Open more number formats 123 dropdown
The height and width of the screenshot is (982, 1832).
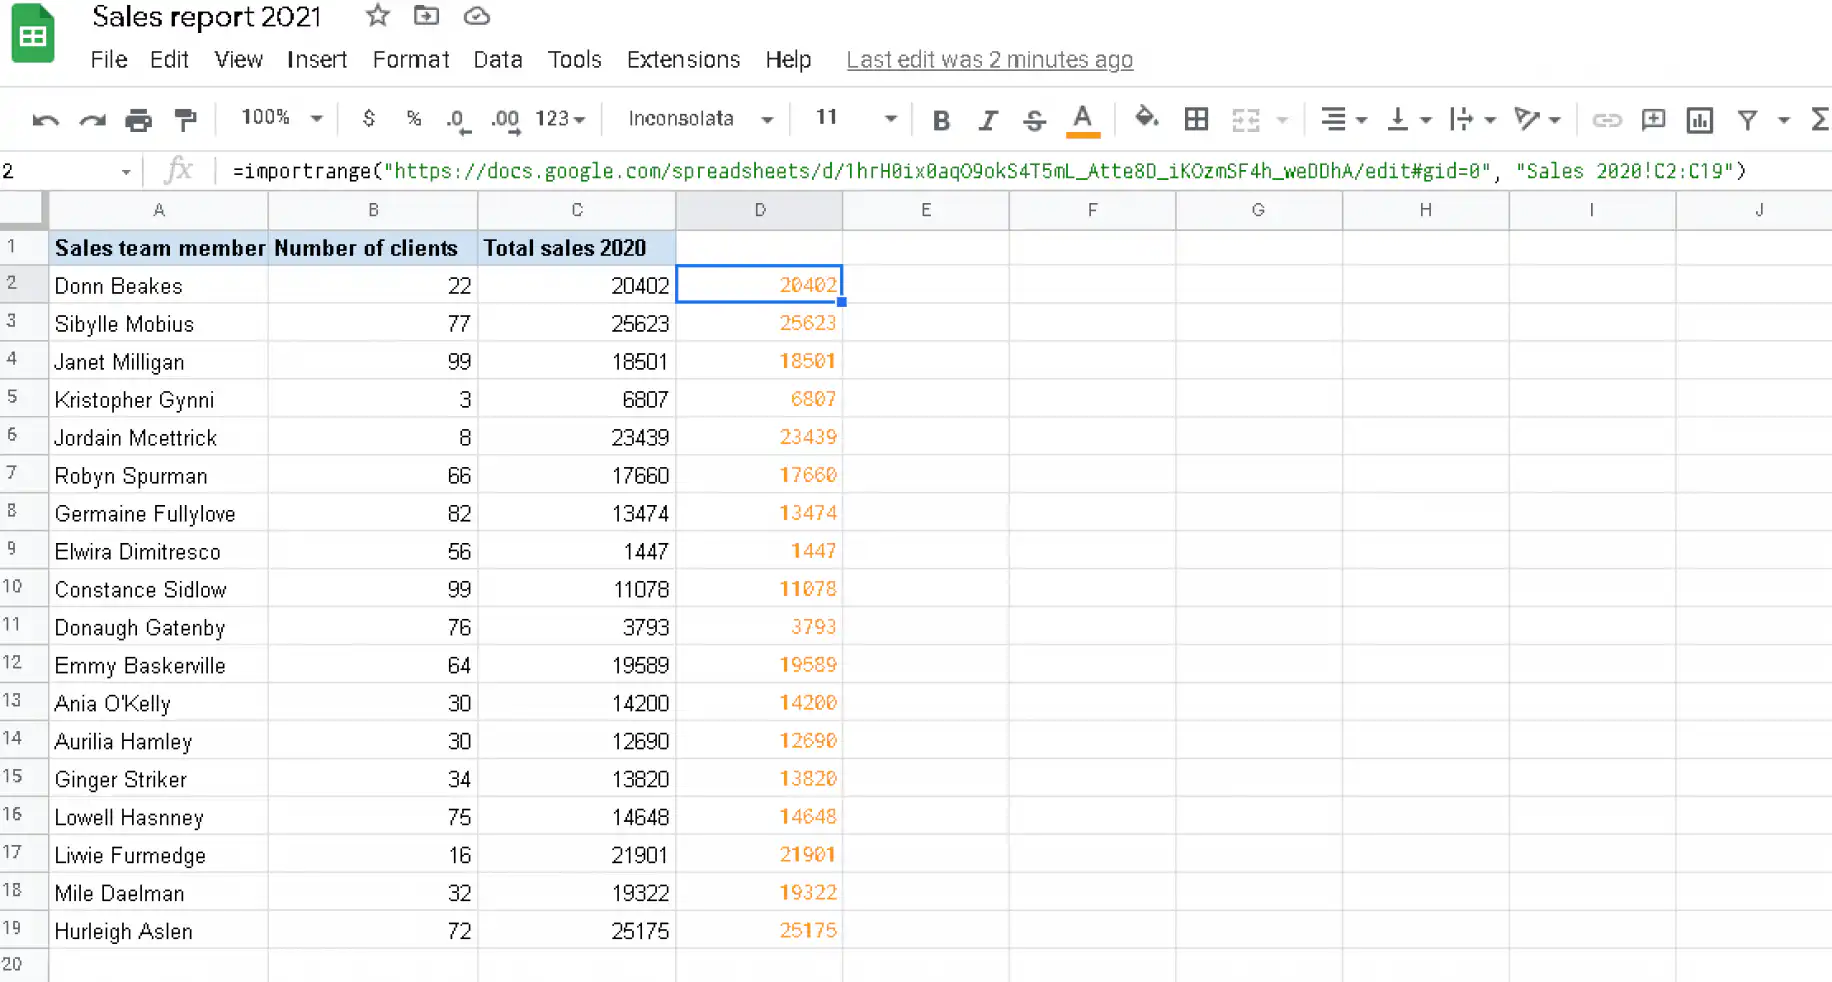pyautogui.click(x=560, y=118)
